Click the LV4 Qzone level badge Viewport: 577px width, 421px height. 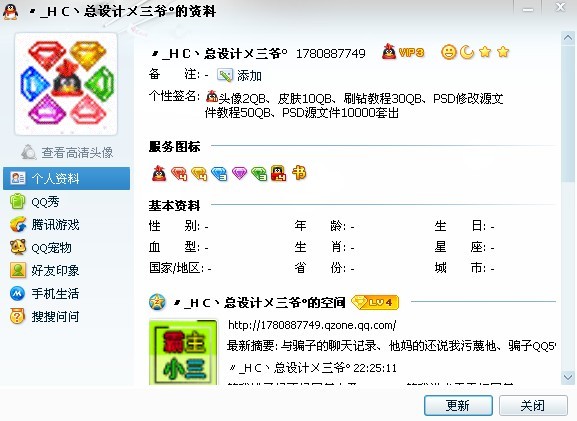(x=375, y=303)
